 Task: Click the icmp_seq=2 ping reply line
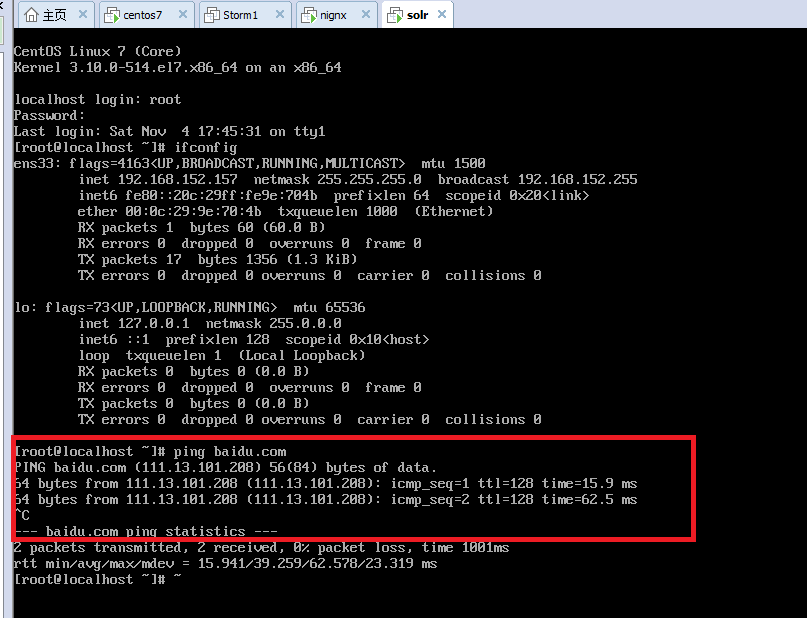click(326, 500)
